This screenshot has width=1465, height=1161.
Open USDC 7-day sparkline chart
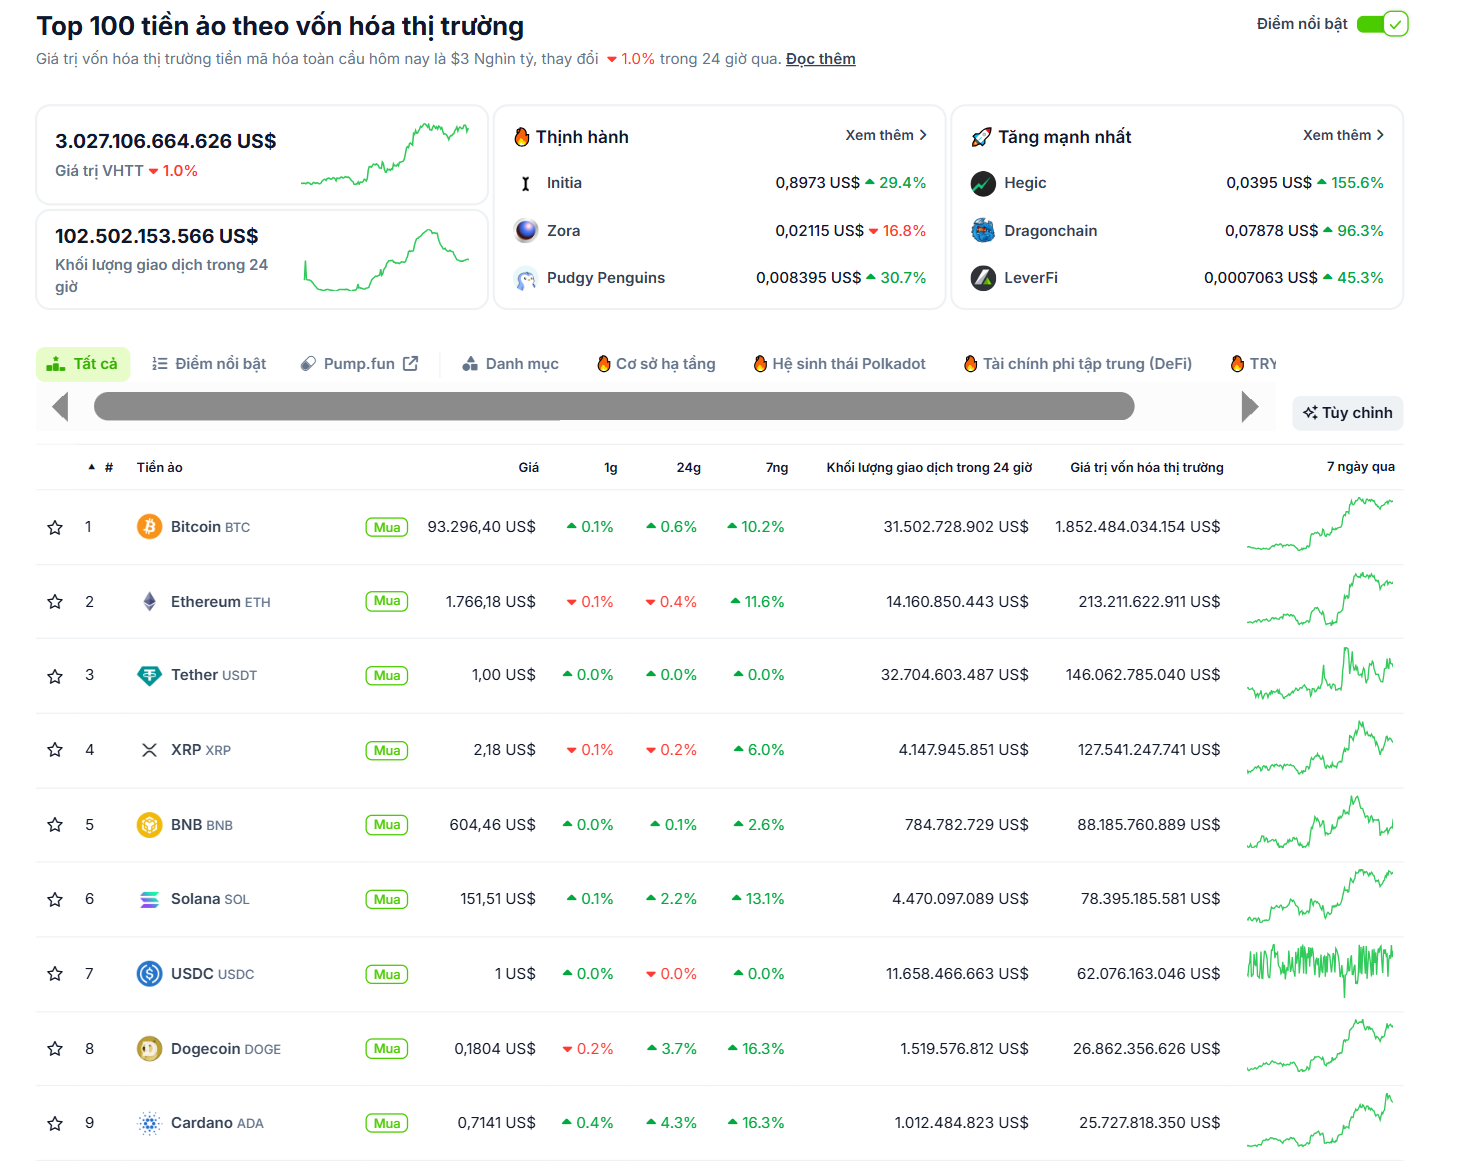click(1320, 970)
